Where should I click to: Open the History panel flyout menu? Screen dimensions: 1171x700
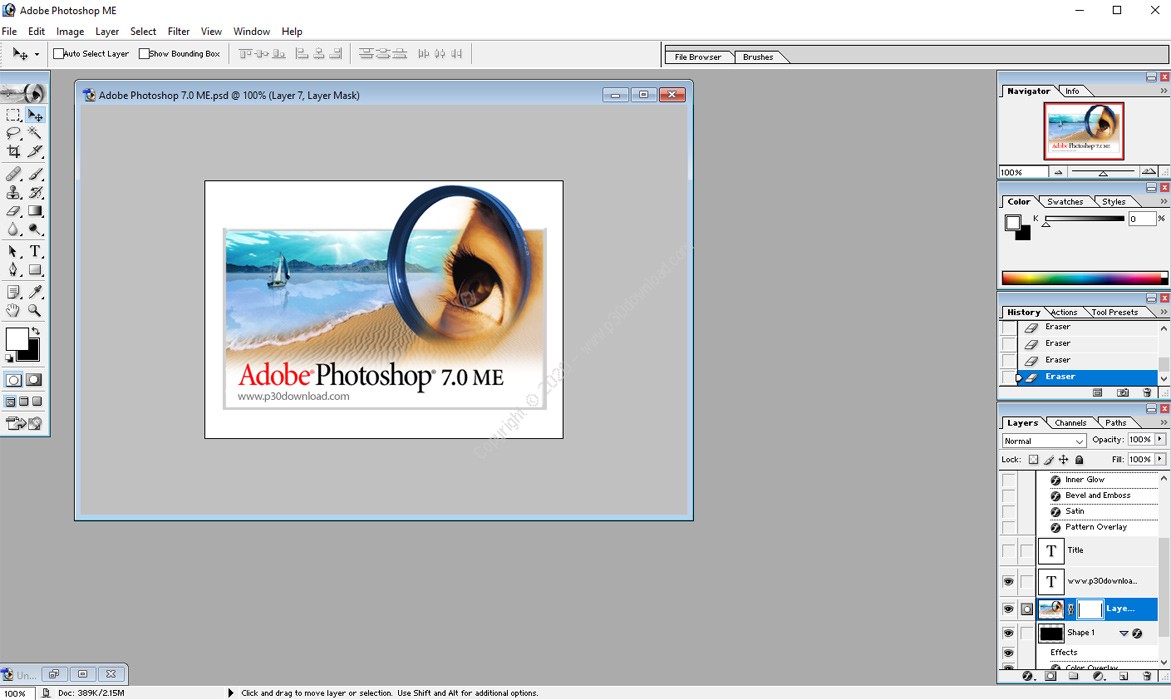pyautogui.click(x=1164, y=312)
